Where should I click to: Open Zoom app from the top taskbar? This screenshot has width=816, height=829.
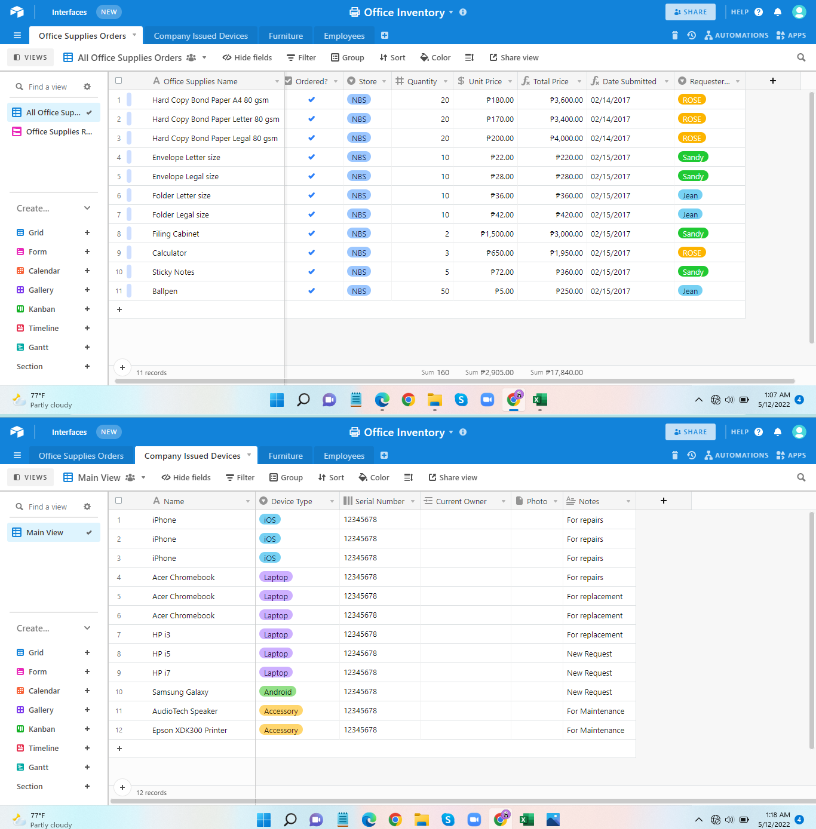(x=487, y=400)
